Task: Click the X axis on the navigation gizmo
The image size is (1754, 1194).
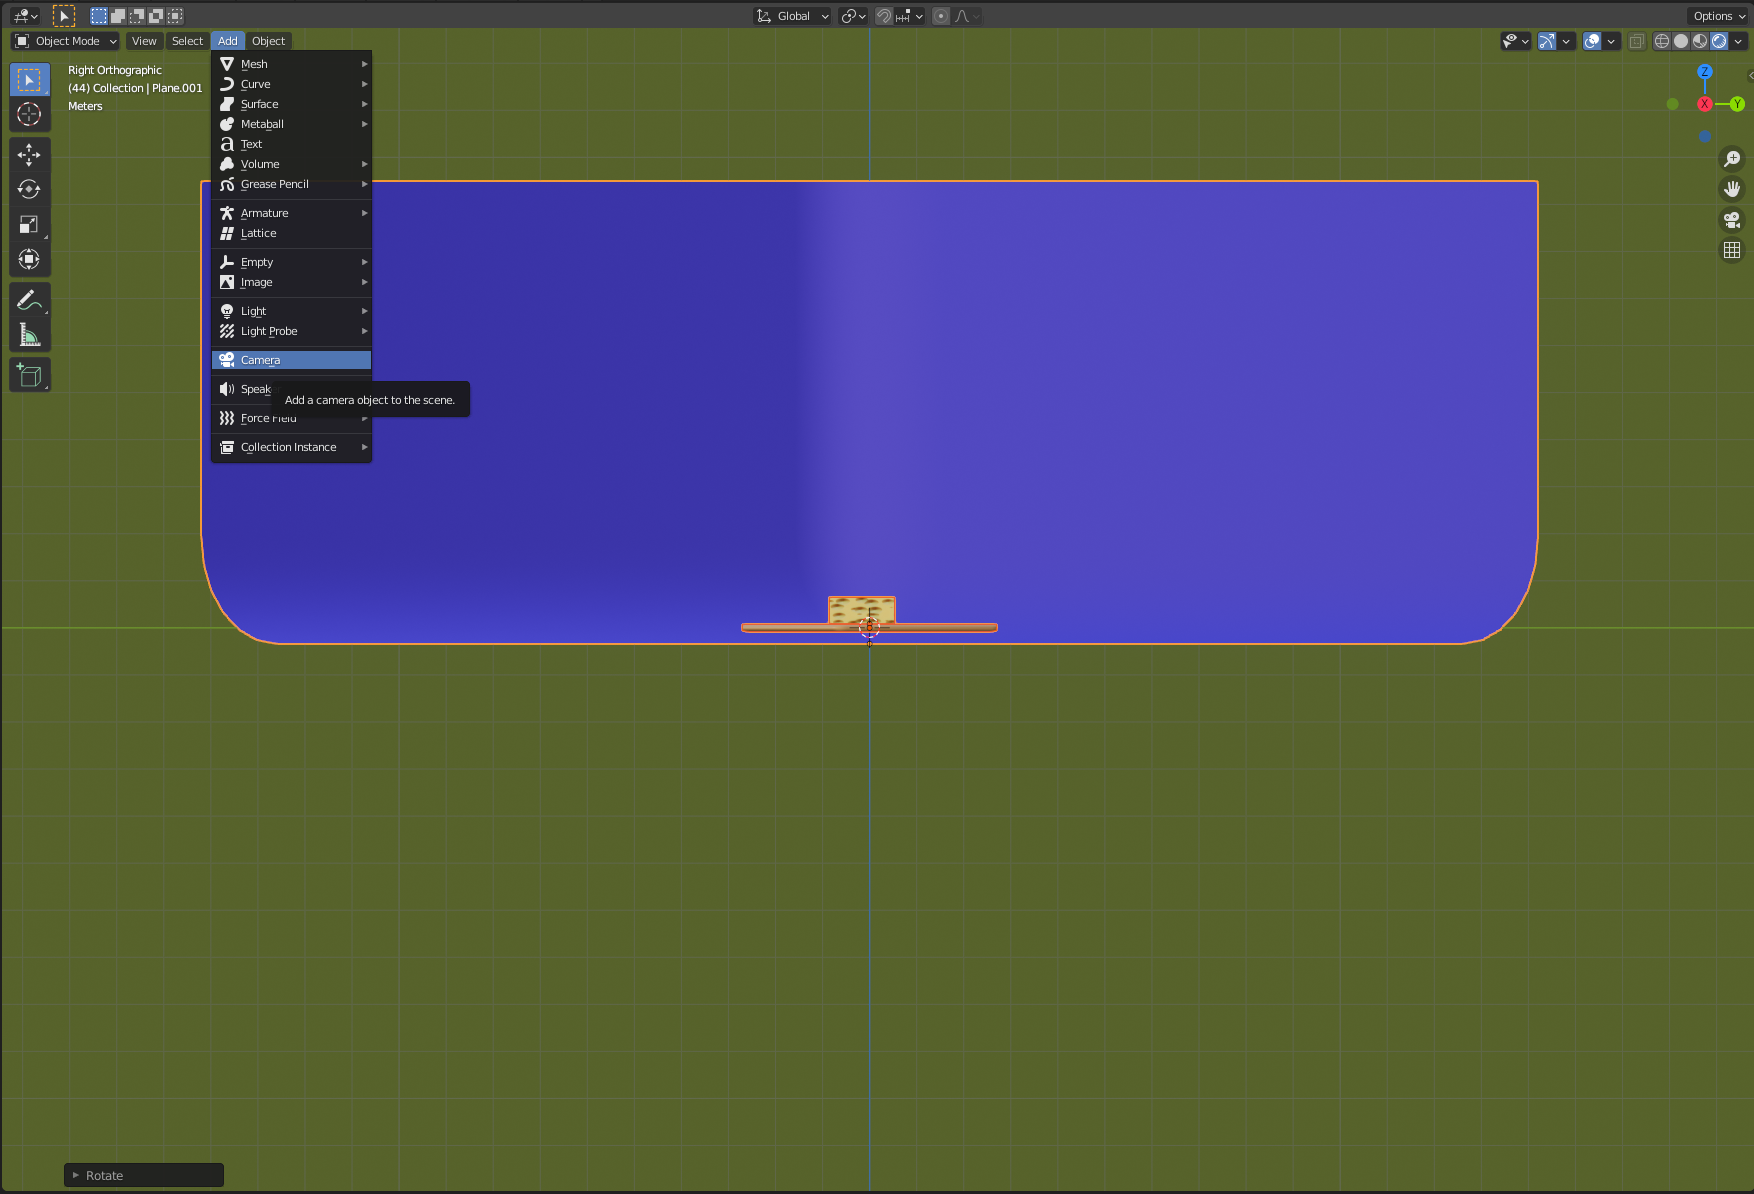Action: pyautogui.click(x=1705, y=104)
